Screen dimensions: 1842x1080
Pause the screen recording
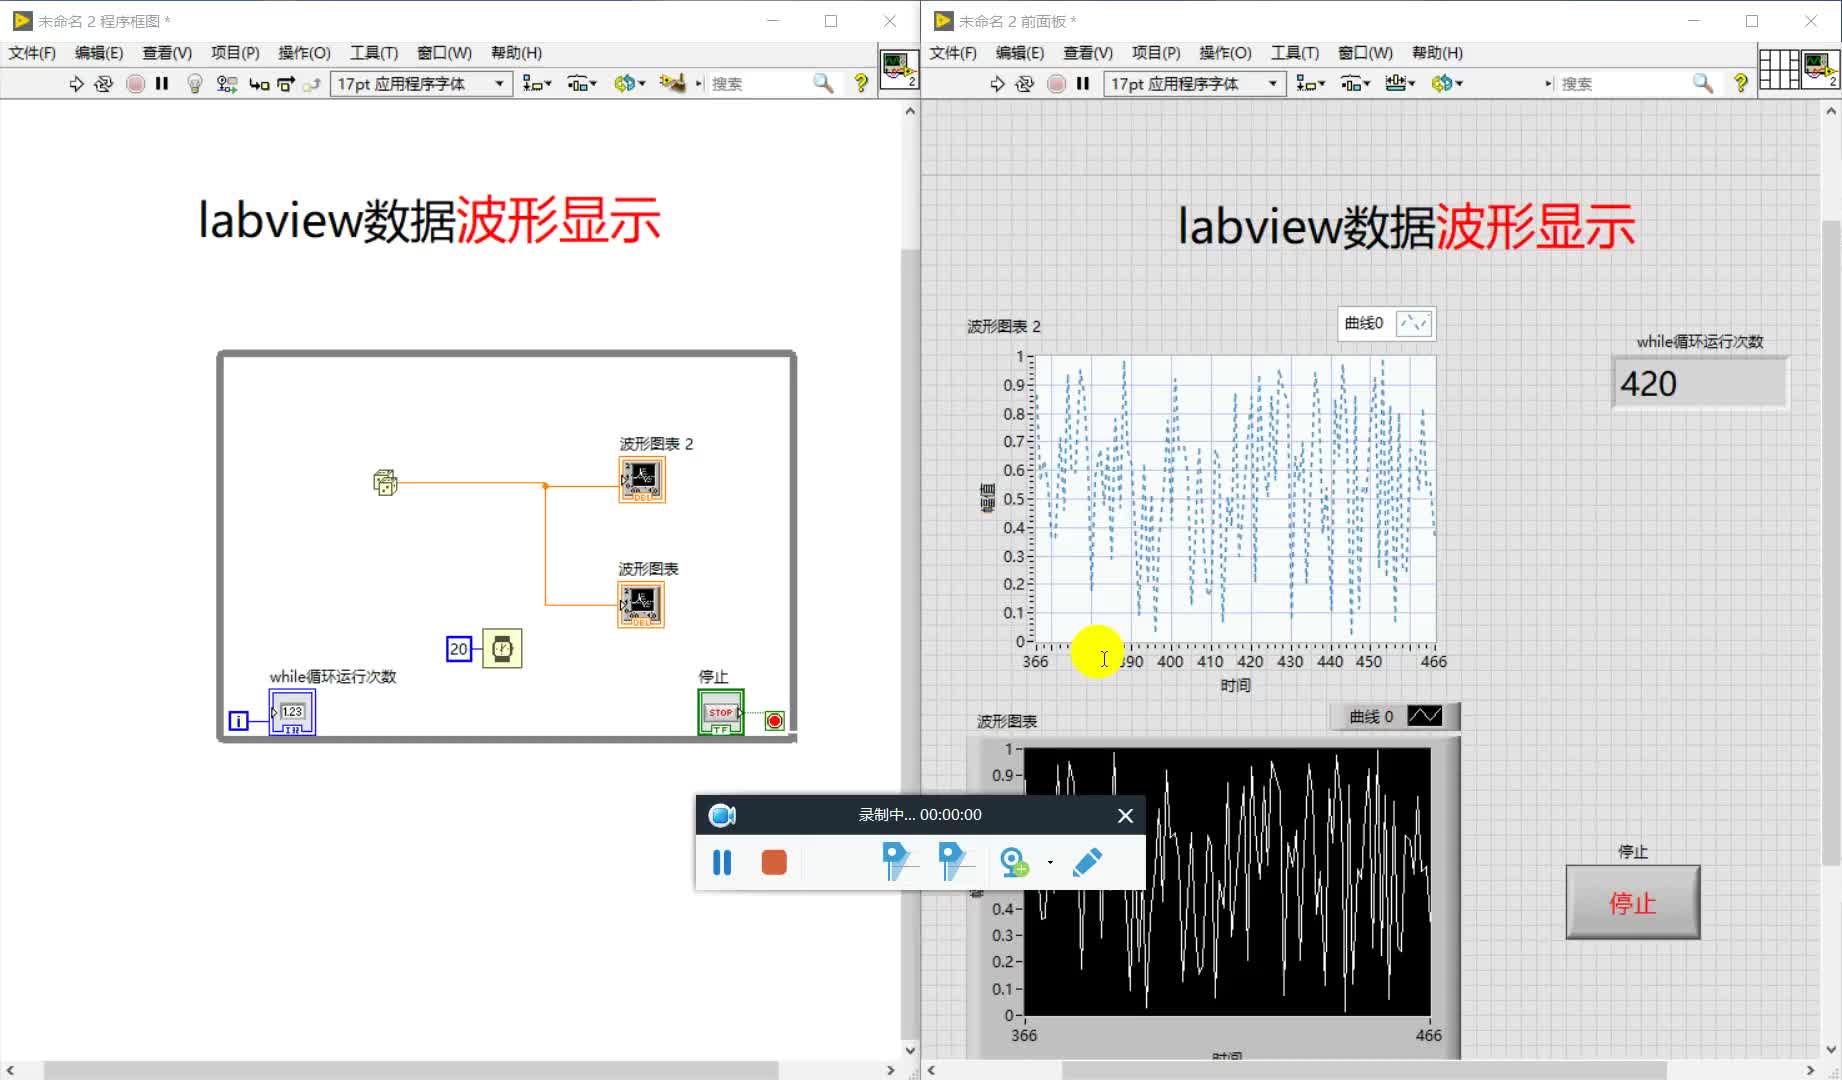click(722, 862)
